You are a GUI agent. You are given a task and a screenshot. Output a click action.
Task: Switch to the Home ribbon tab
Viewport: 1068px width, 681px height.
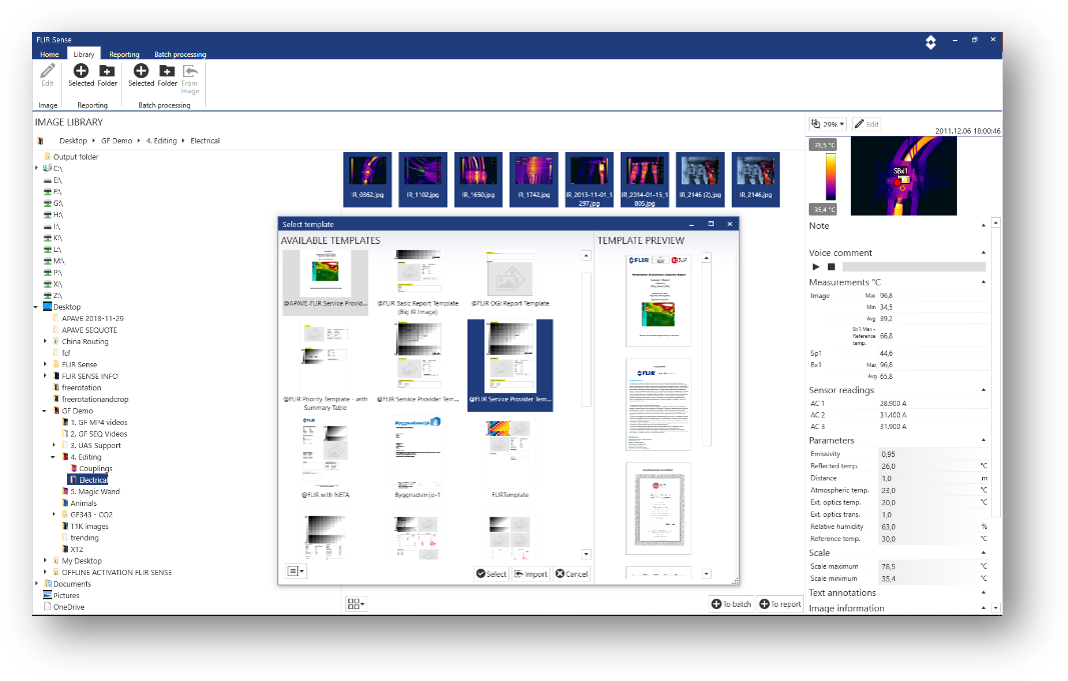(49, 54)
